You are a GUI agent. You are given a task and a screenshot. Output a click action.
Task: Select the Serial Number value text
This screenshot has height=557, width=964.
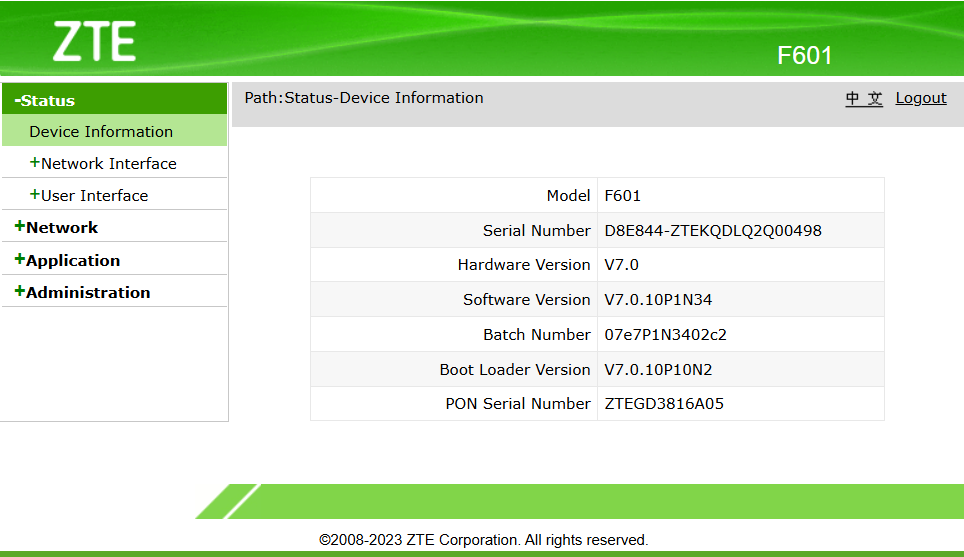(713, 231)
